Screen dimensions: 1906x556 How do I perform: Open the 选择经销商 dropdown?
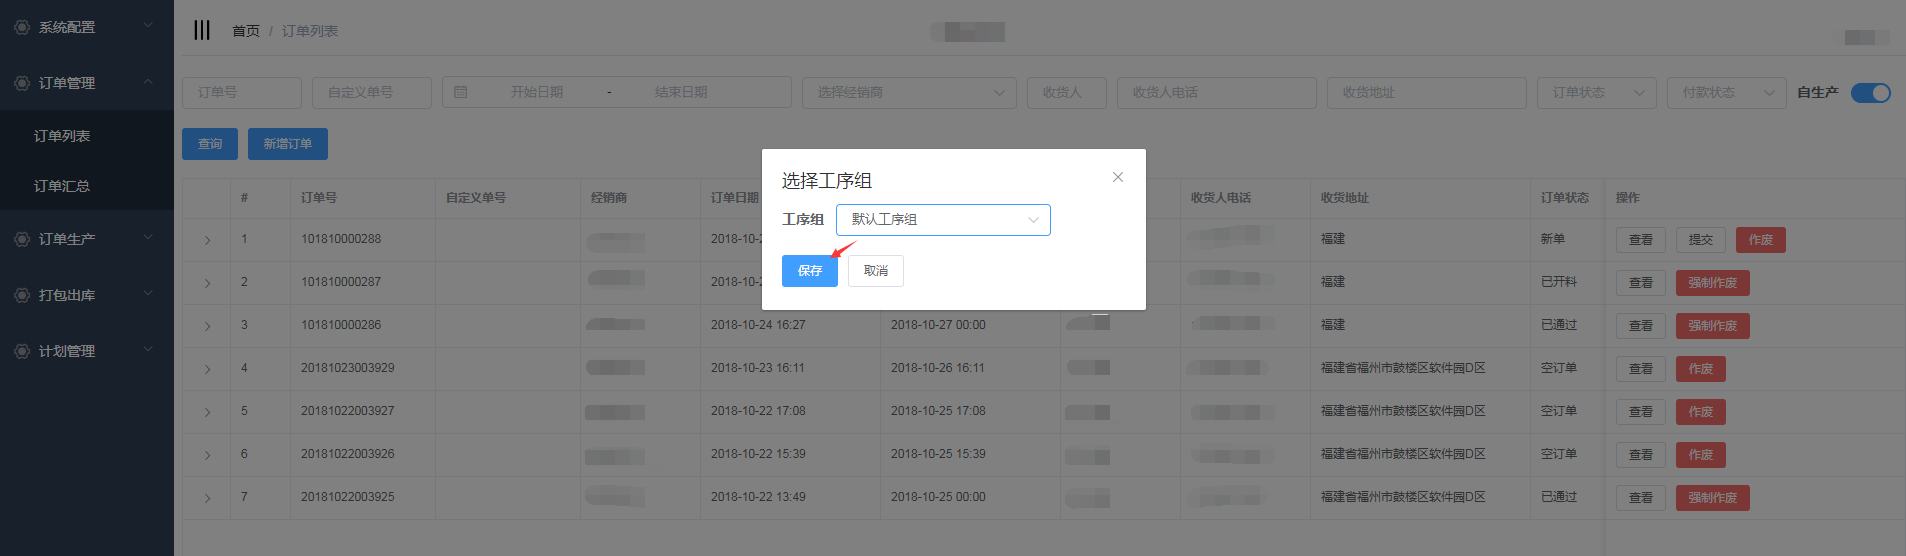(908, 93)
